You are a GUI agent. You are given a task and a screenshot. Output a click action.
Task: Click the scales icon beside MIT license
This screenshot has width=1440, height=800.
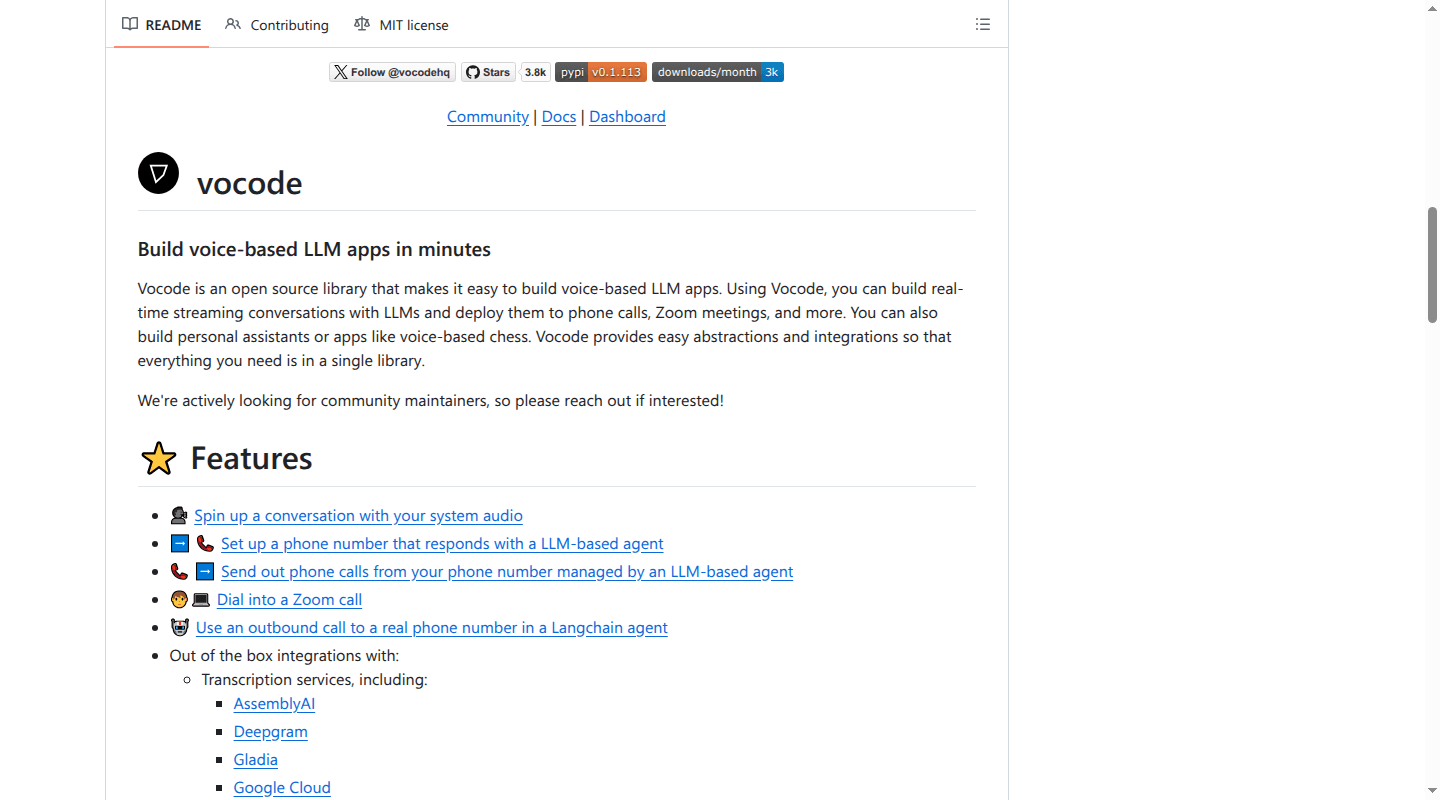point(362,24)
